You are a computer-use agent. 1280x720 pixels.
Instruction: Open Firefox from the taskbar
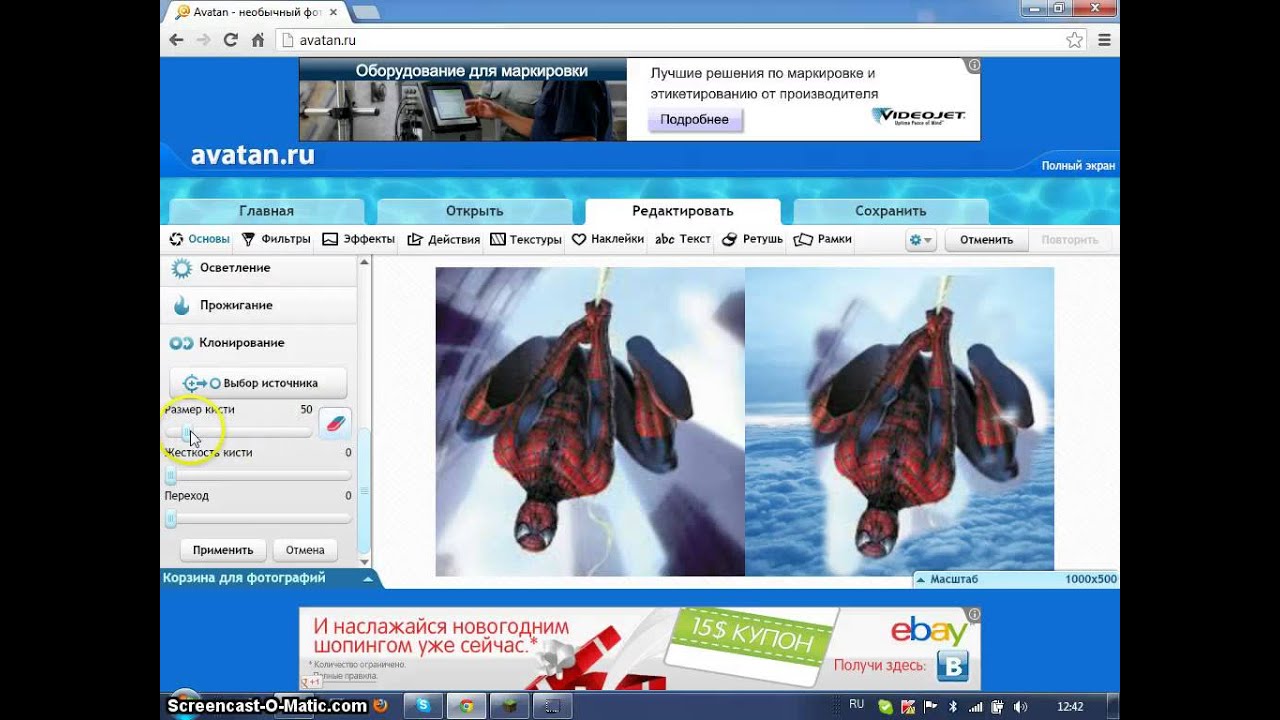381,706
